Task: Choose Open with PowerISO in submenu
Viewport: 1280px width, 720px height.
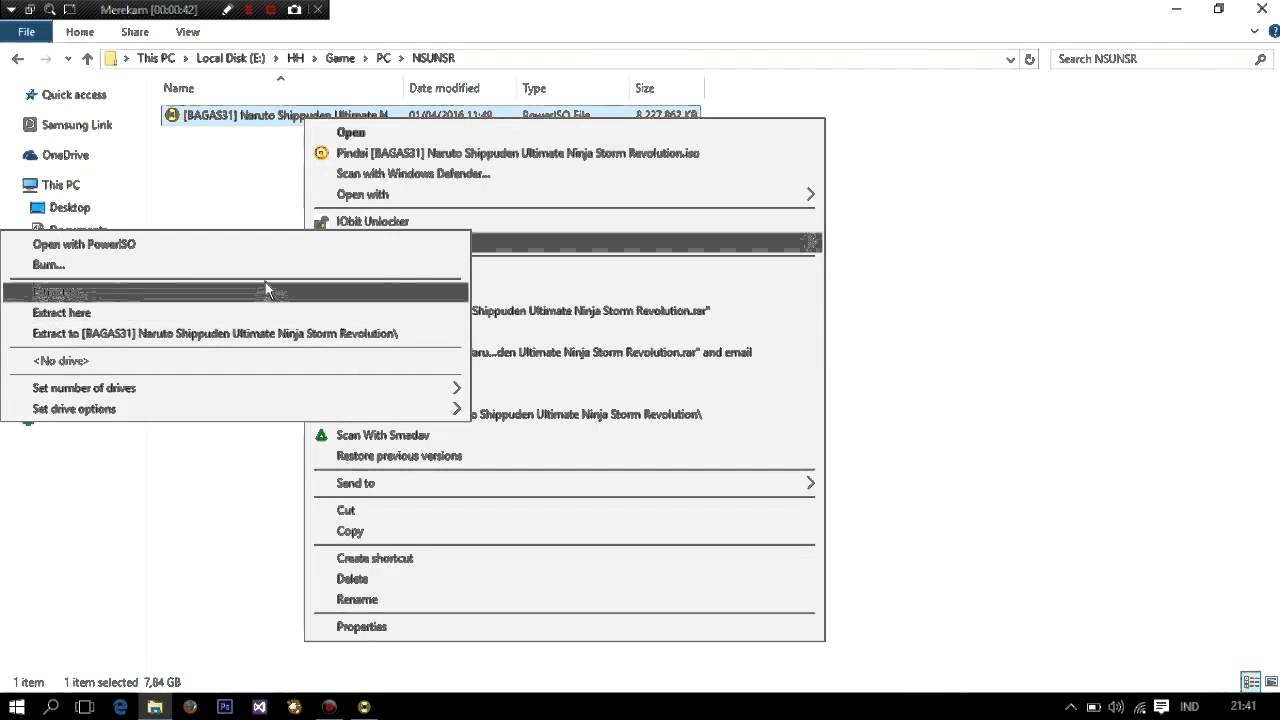Action: 235,245
